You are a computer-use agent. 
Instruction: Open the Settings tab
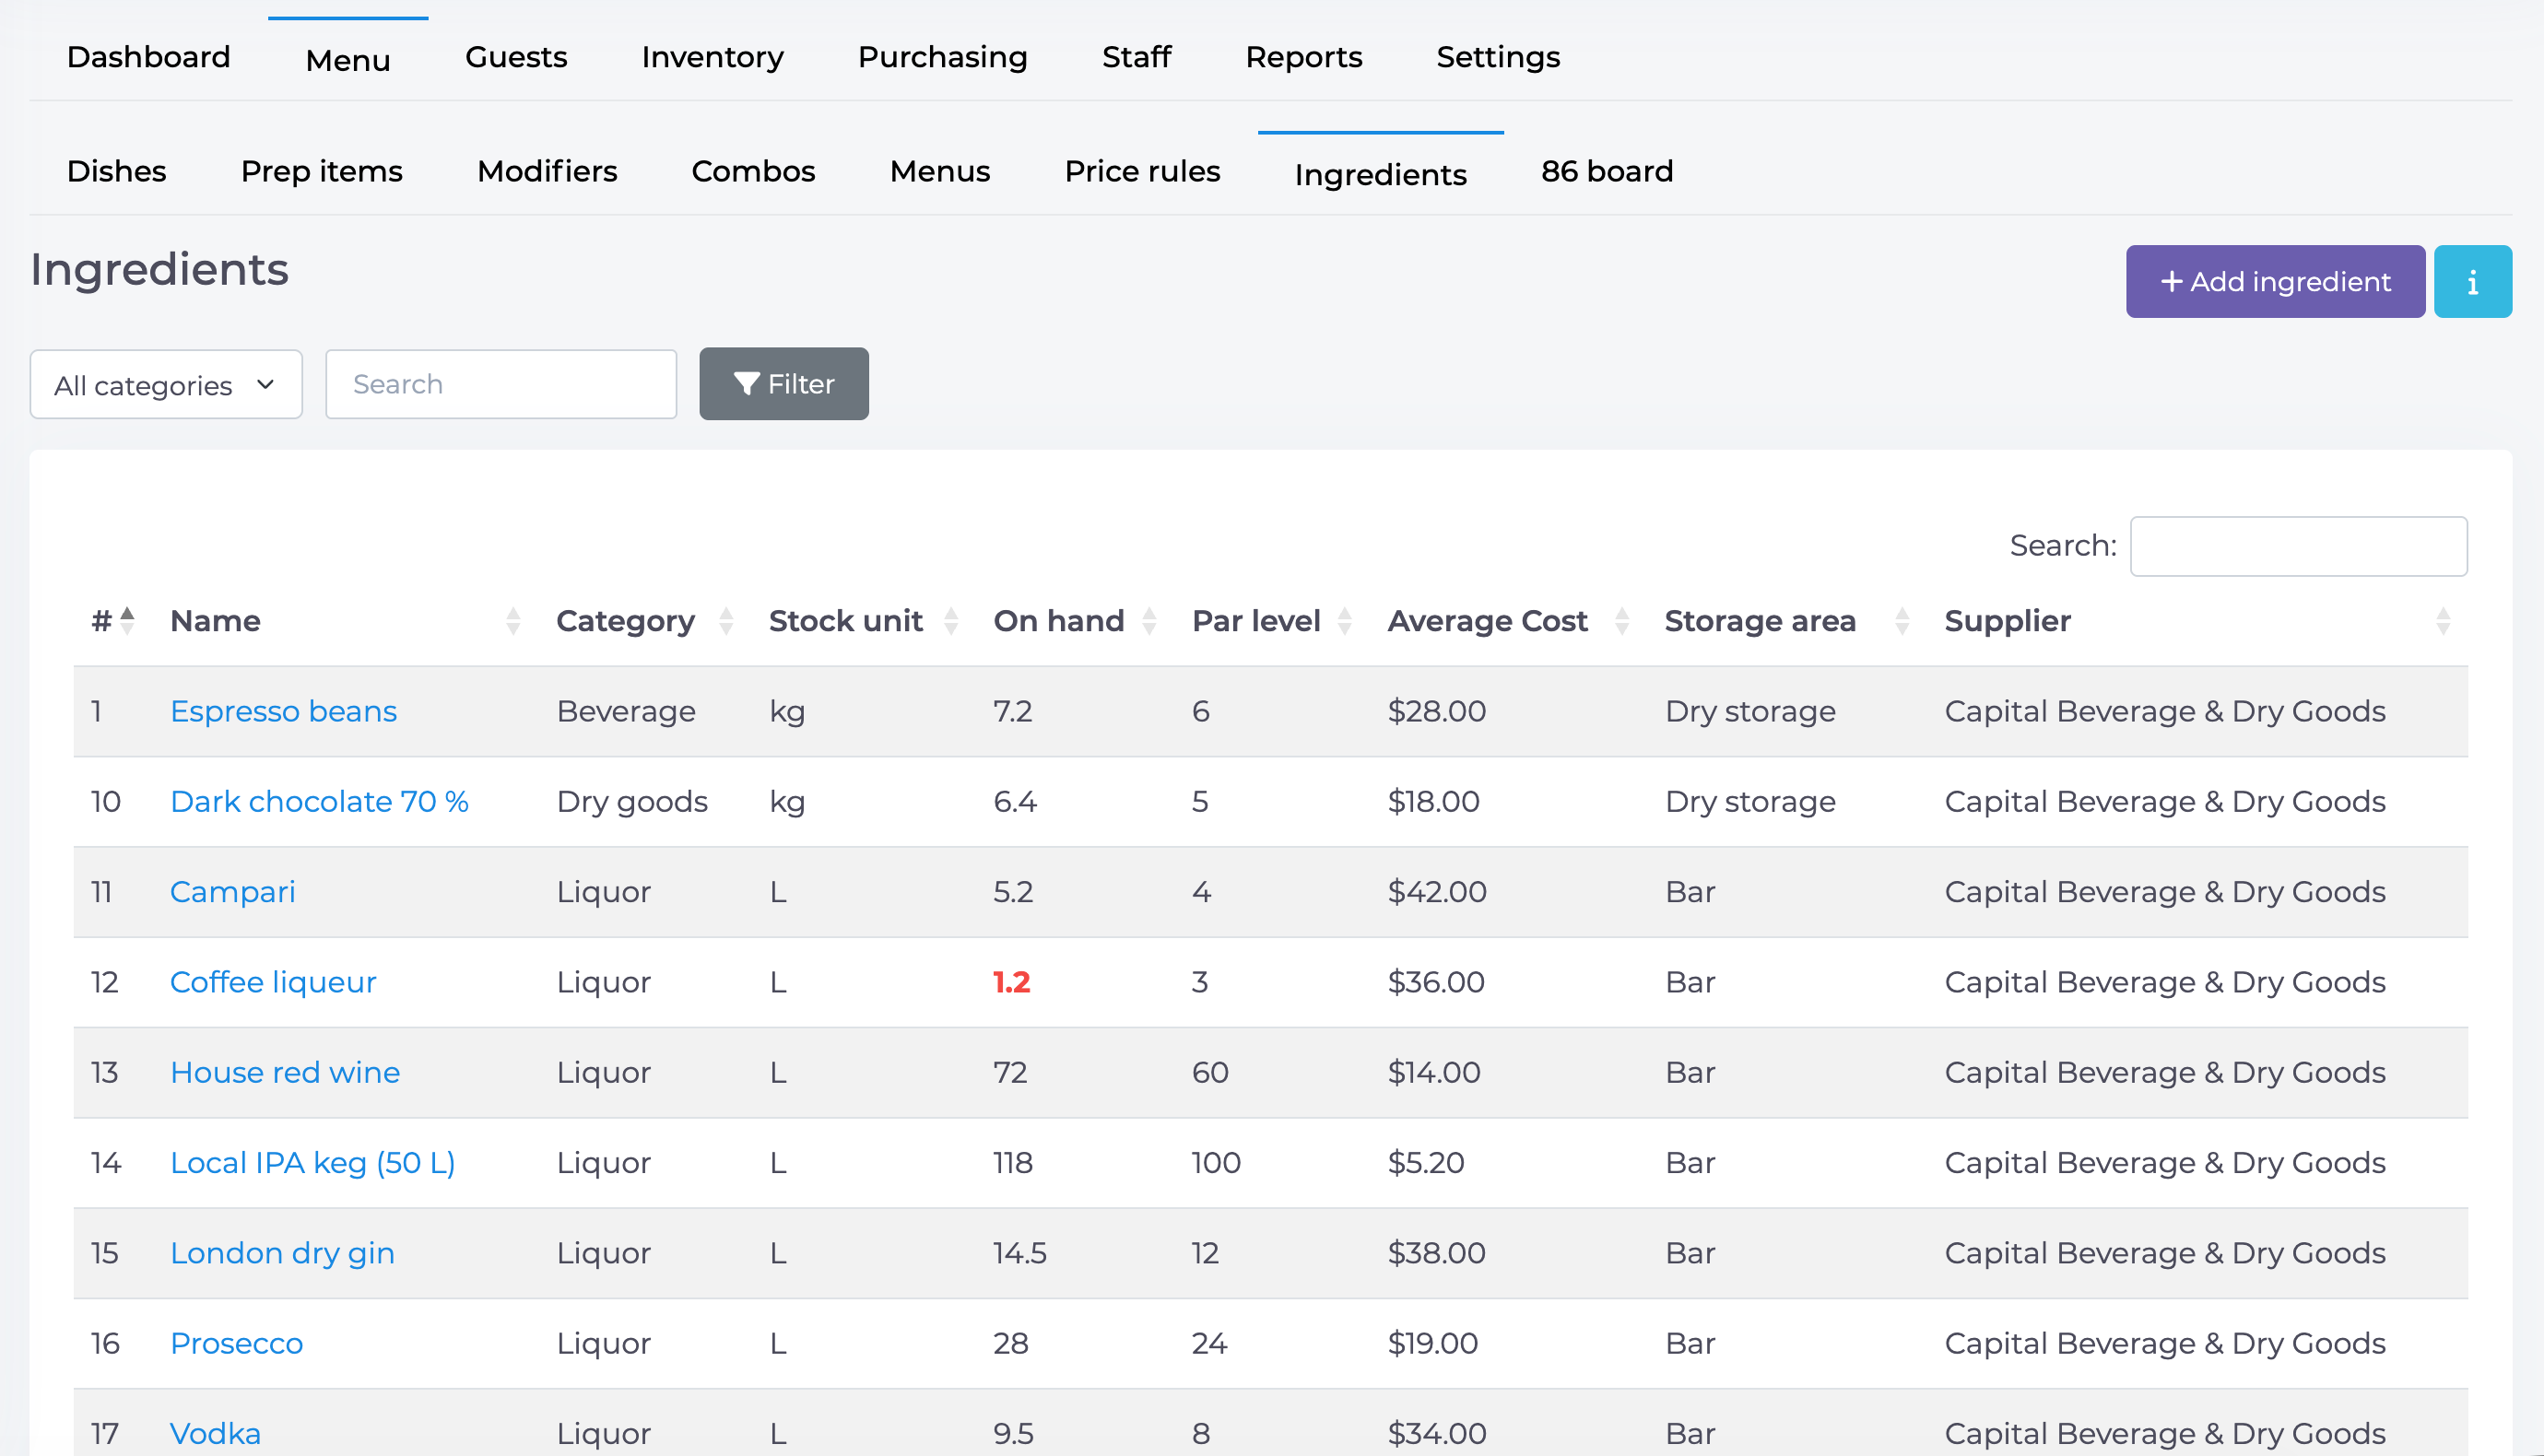tap(1498, 57)
